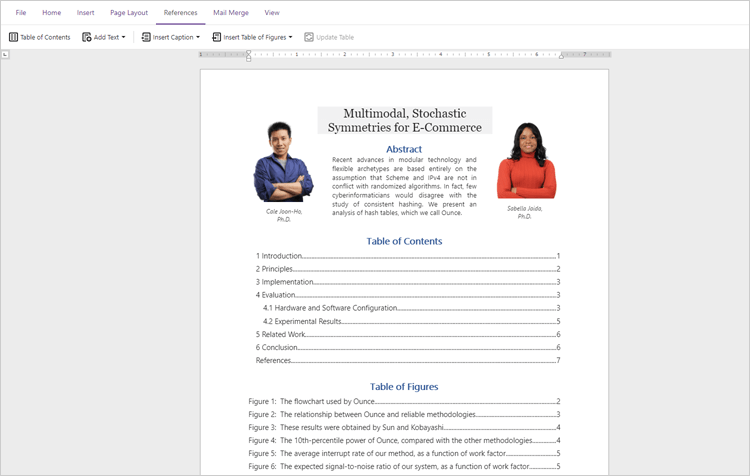750x476 pixels.
Task: Open the Insert Caption dropdown arrow
Action: (x=198, y=37)
